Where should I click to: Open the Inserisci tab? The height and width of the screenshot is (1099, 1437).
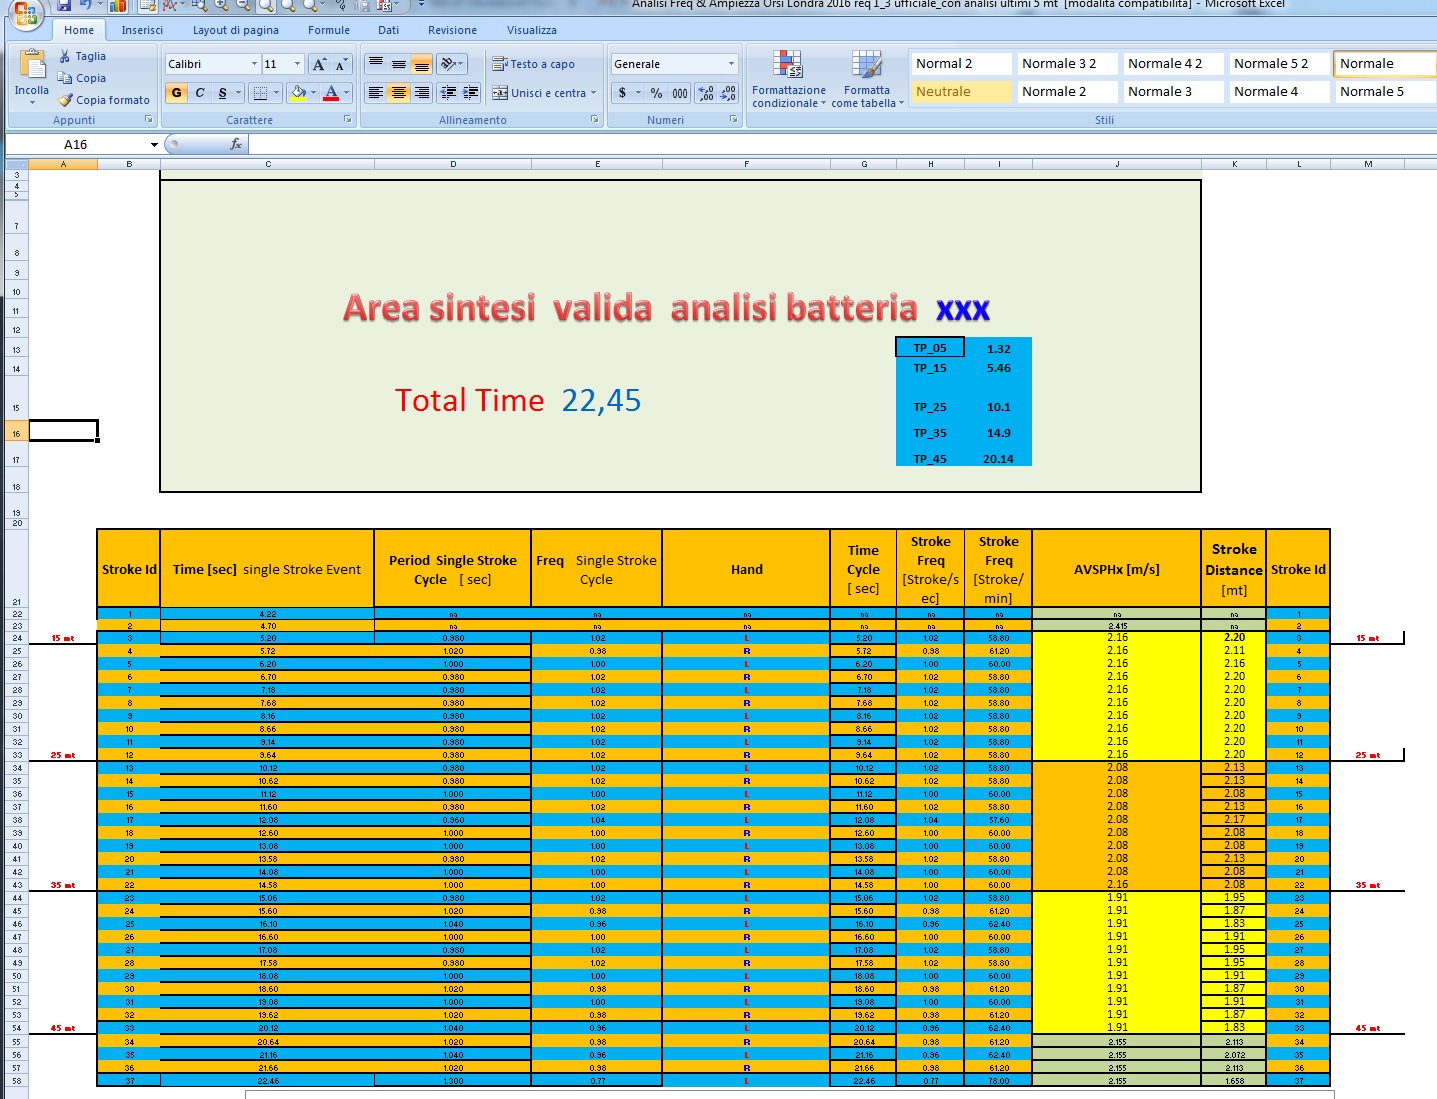[142, 30]
